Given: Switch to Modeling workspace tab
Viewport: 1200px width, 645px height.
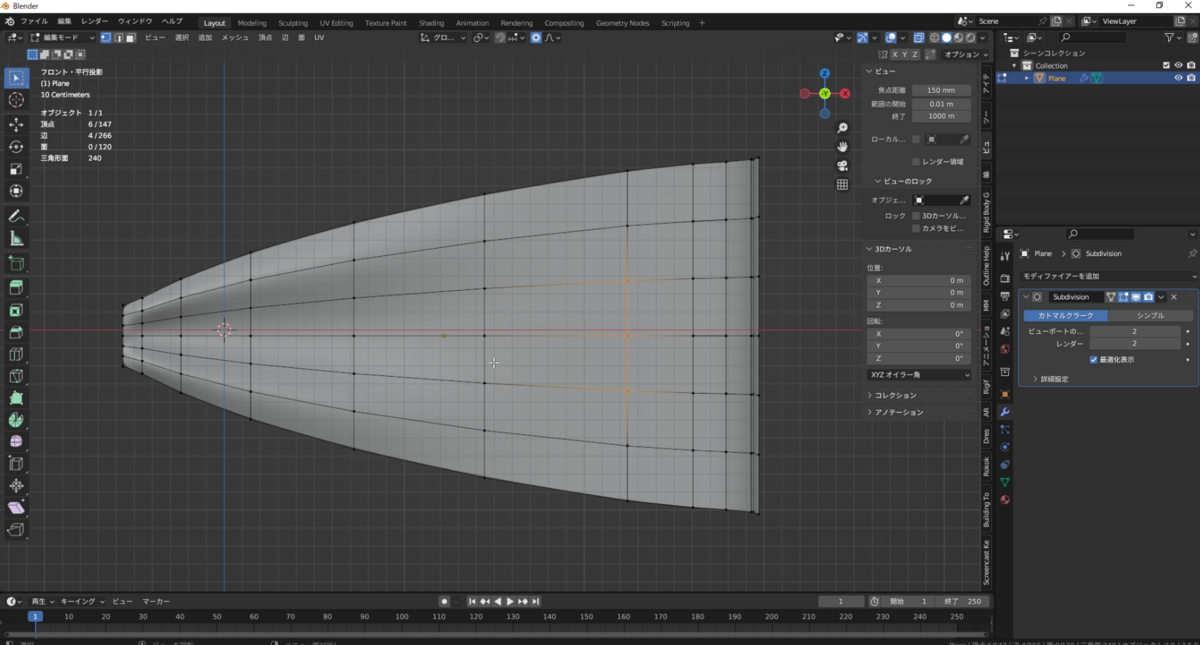Looking at the screenshot, I should coord(252,23).
